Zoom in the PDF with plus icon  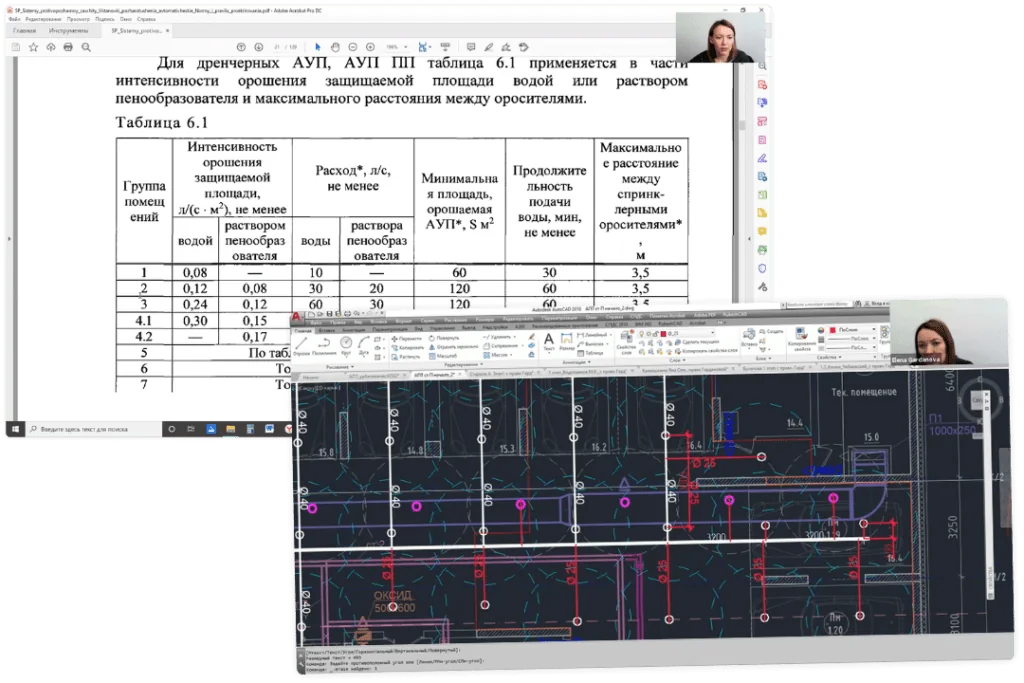coord(370,47)
